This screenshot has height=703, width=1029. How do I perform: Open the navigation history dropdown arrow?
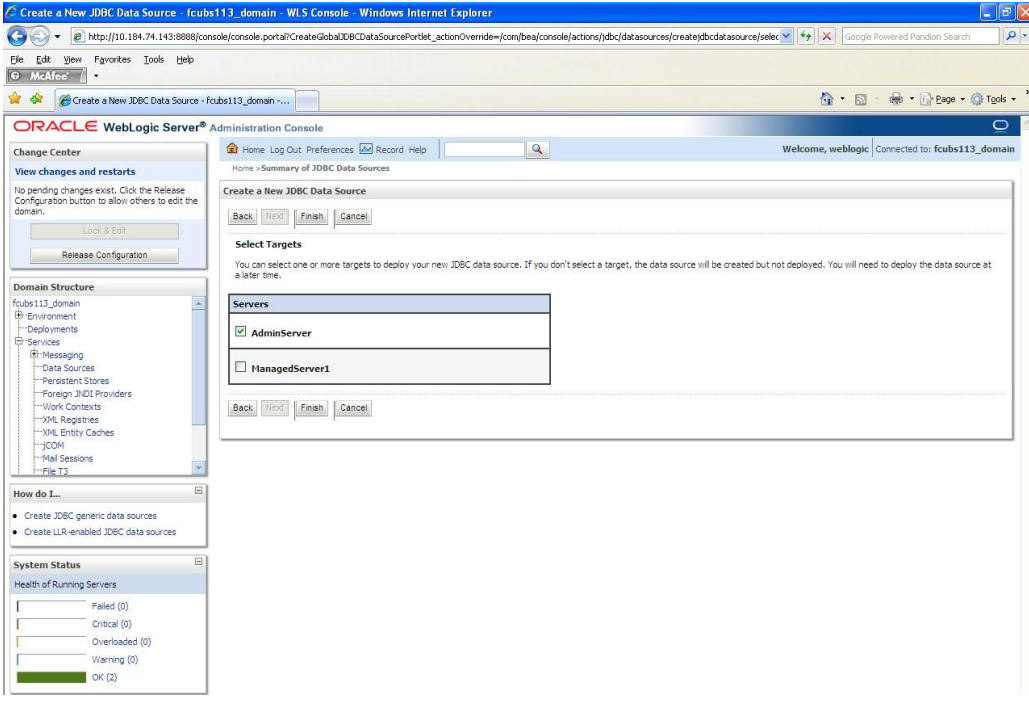57,37
